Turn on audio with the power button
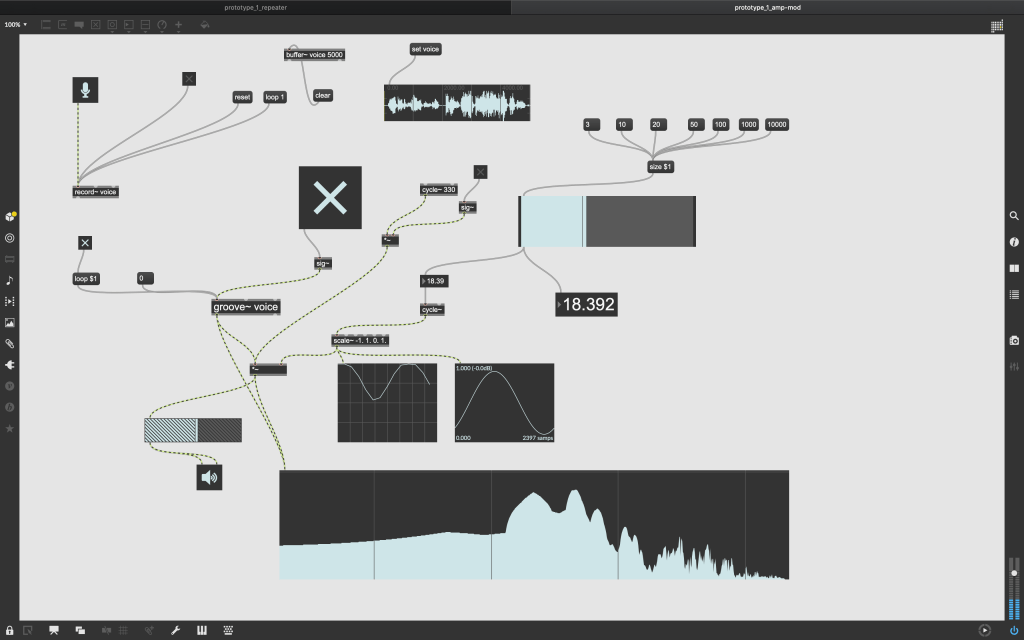1024x640 pixels. click(985, 630)
